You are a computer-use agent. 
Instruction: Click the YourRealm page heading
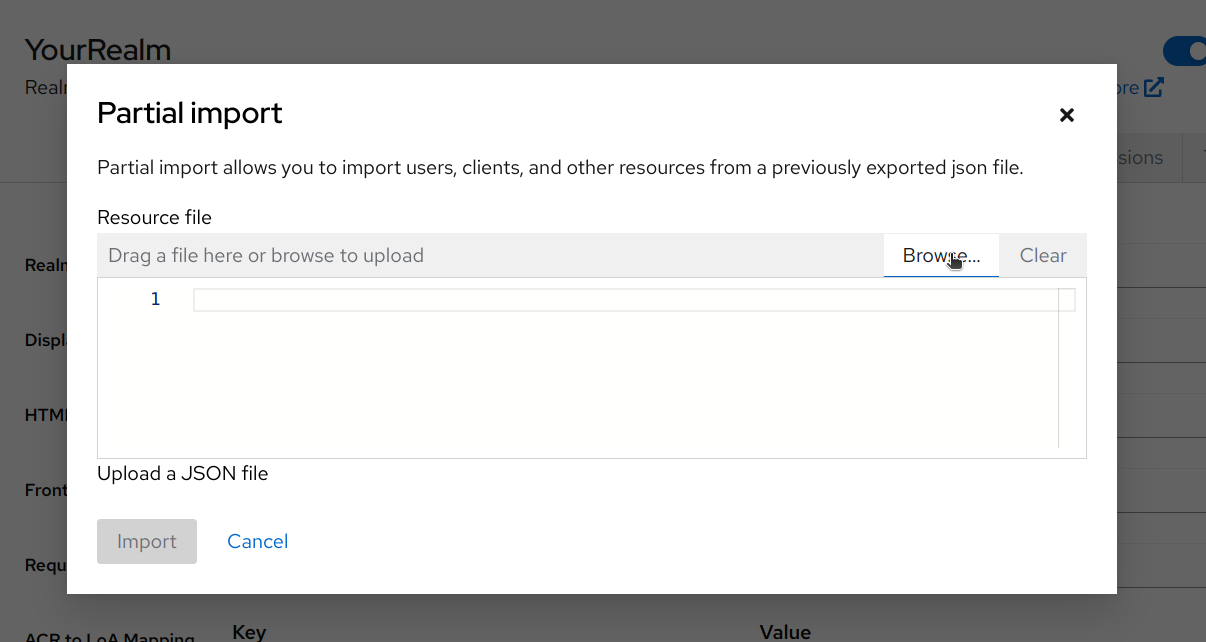click(x=98, y=49)
